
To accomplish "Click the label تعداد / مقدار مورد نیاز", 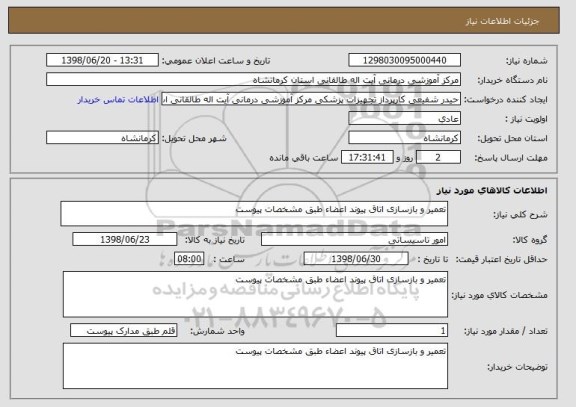I will (505, 331).
